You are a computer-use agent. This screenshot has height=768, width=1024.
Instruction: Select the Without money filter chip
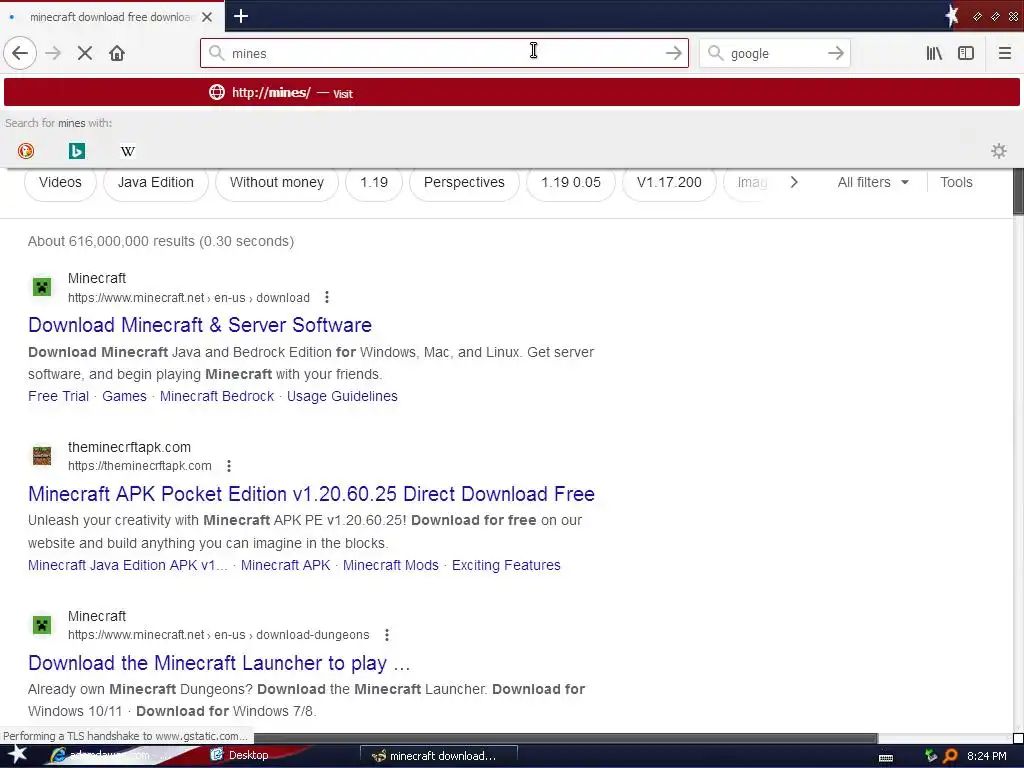pos(277,182)
